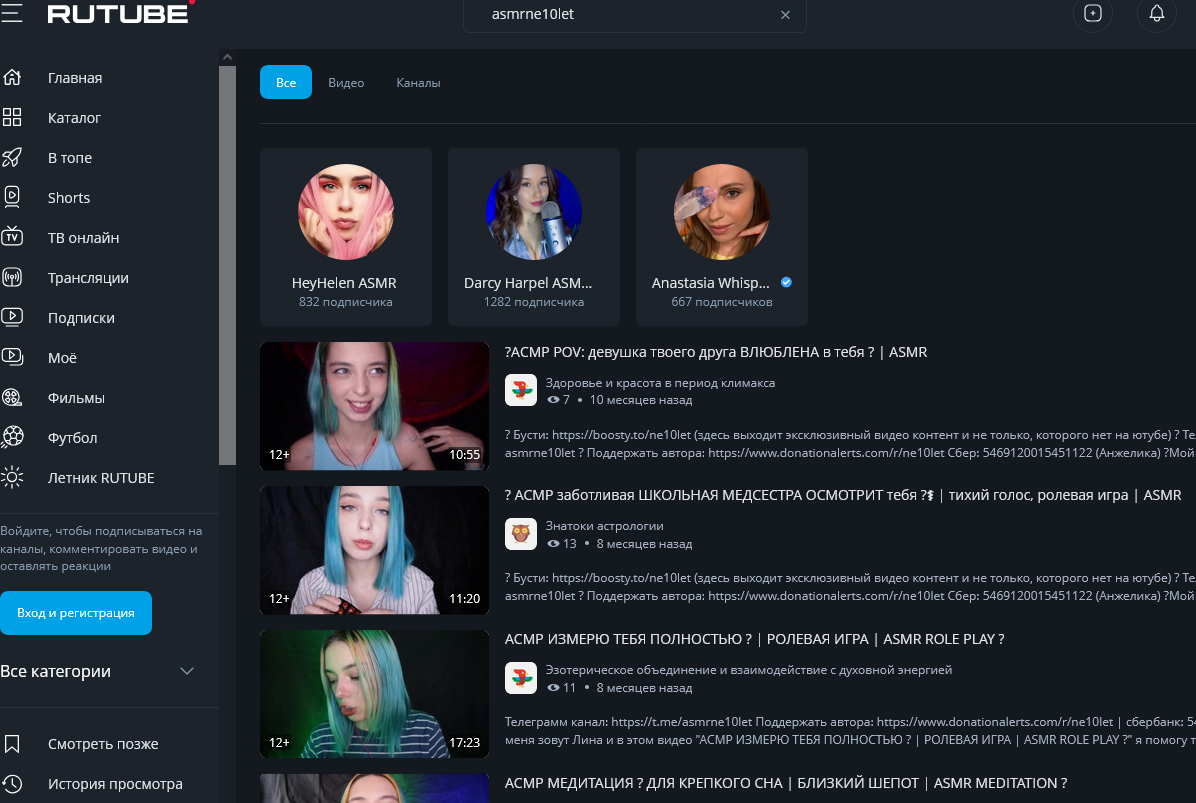The width and height of the screenshot is (1196, 803).
Task: Open История просмотра label
Action: coord(115,784)
